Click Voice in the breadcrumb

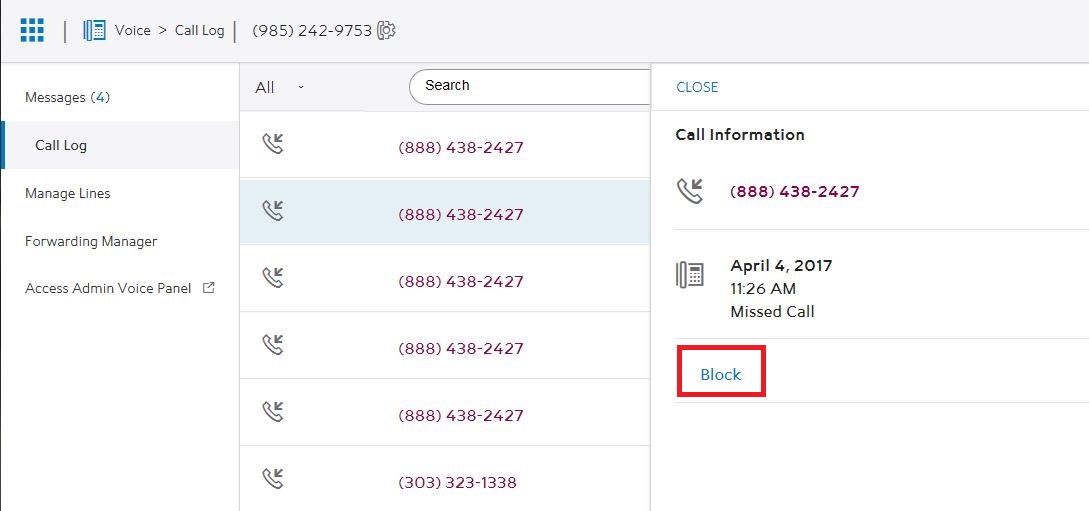132,30
